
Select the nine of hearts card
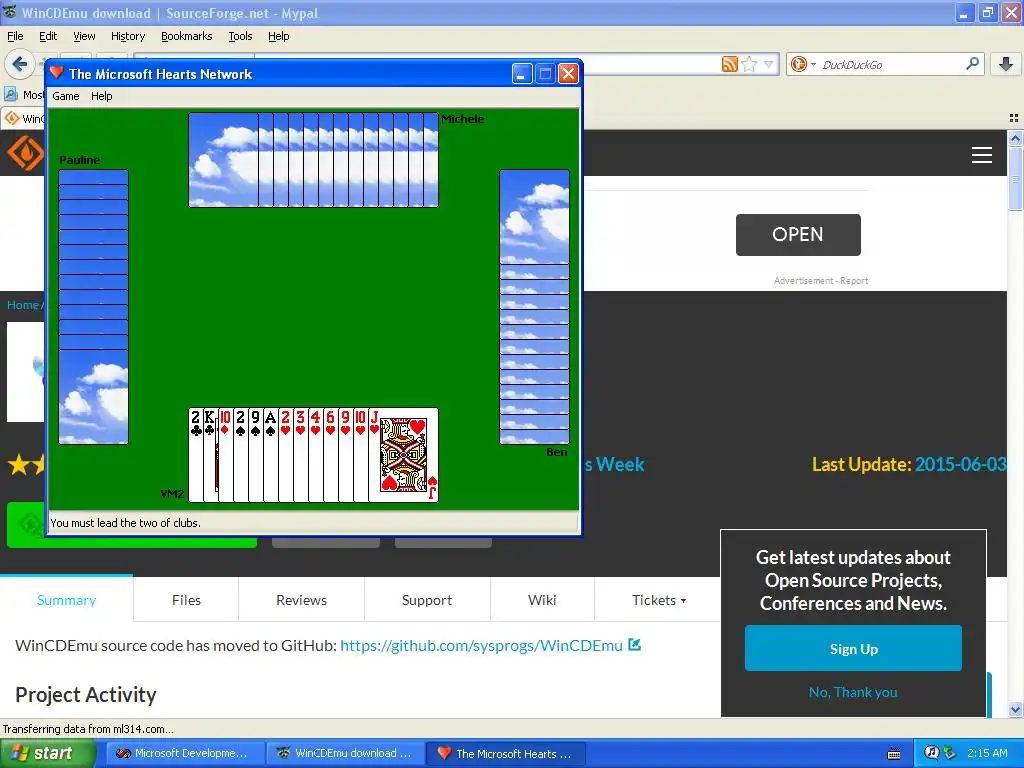(x=345, y=455)
